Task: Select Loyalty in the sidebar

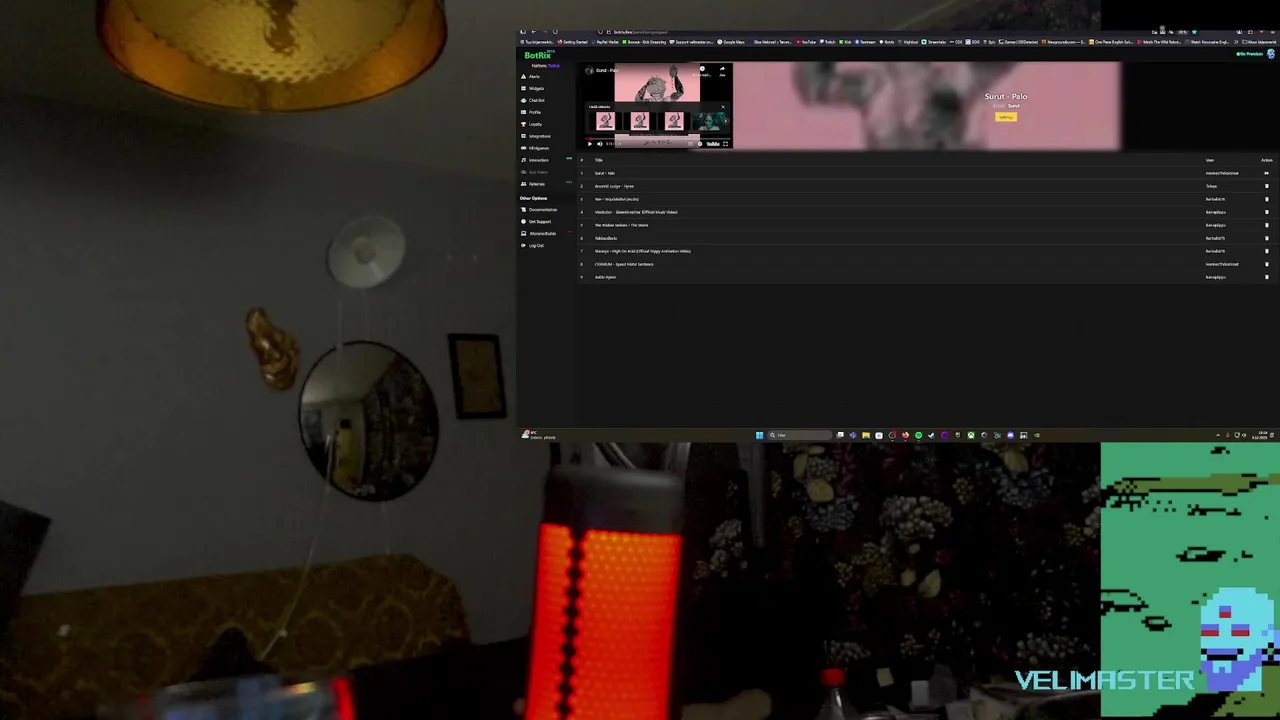Action: click(x=531, y=124)
